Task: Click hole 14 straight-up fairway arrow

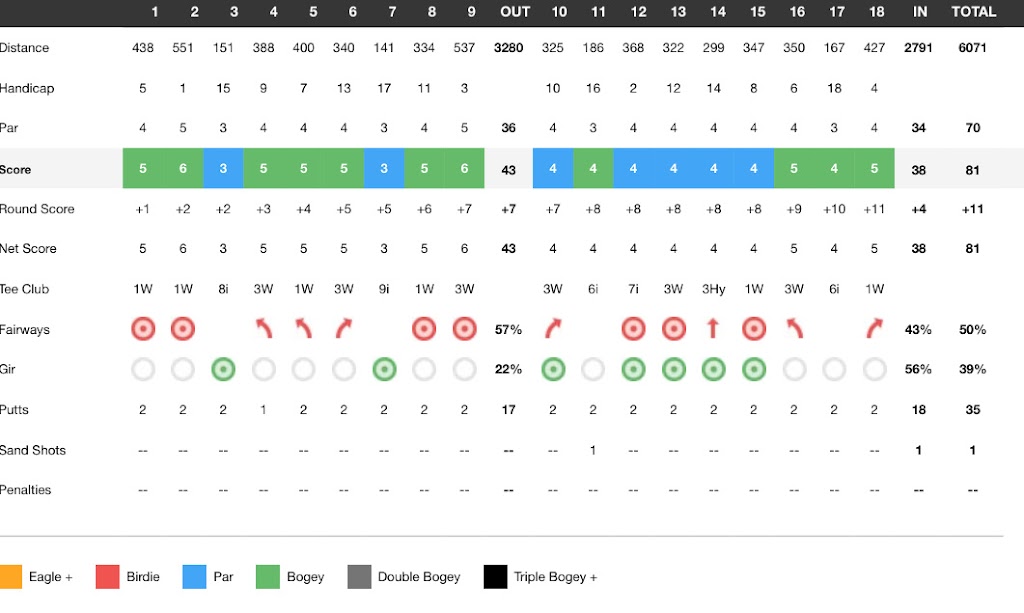Action: tap(713, 329)
